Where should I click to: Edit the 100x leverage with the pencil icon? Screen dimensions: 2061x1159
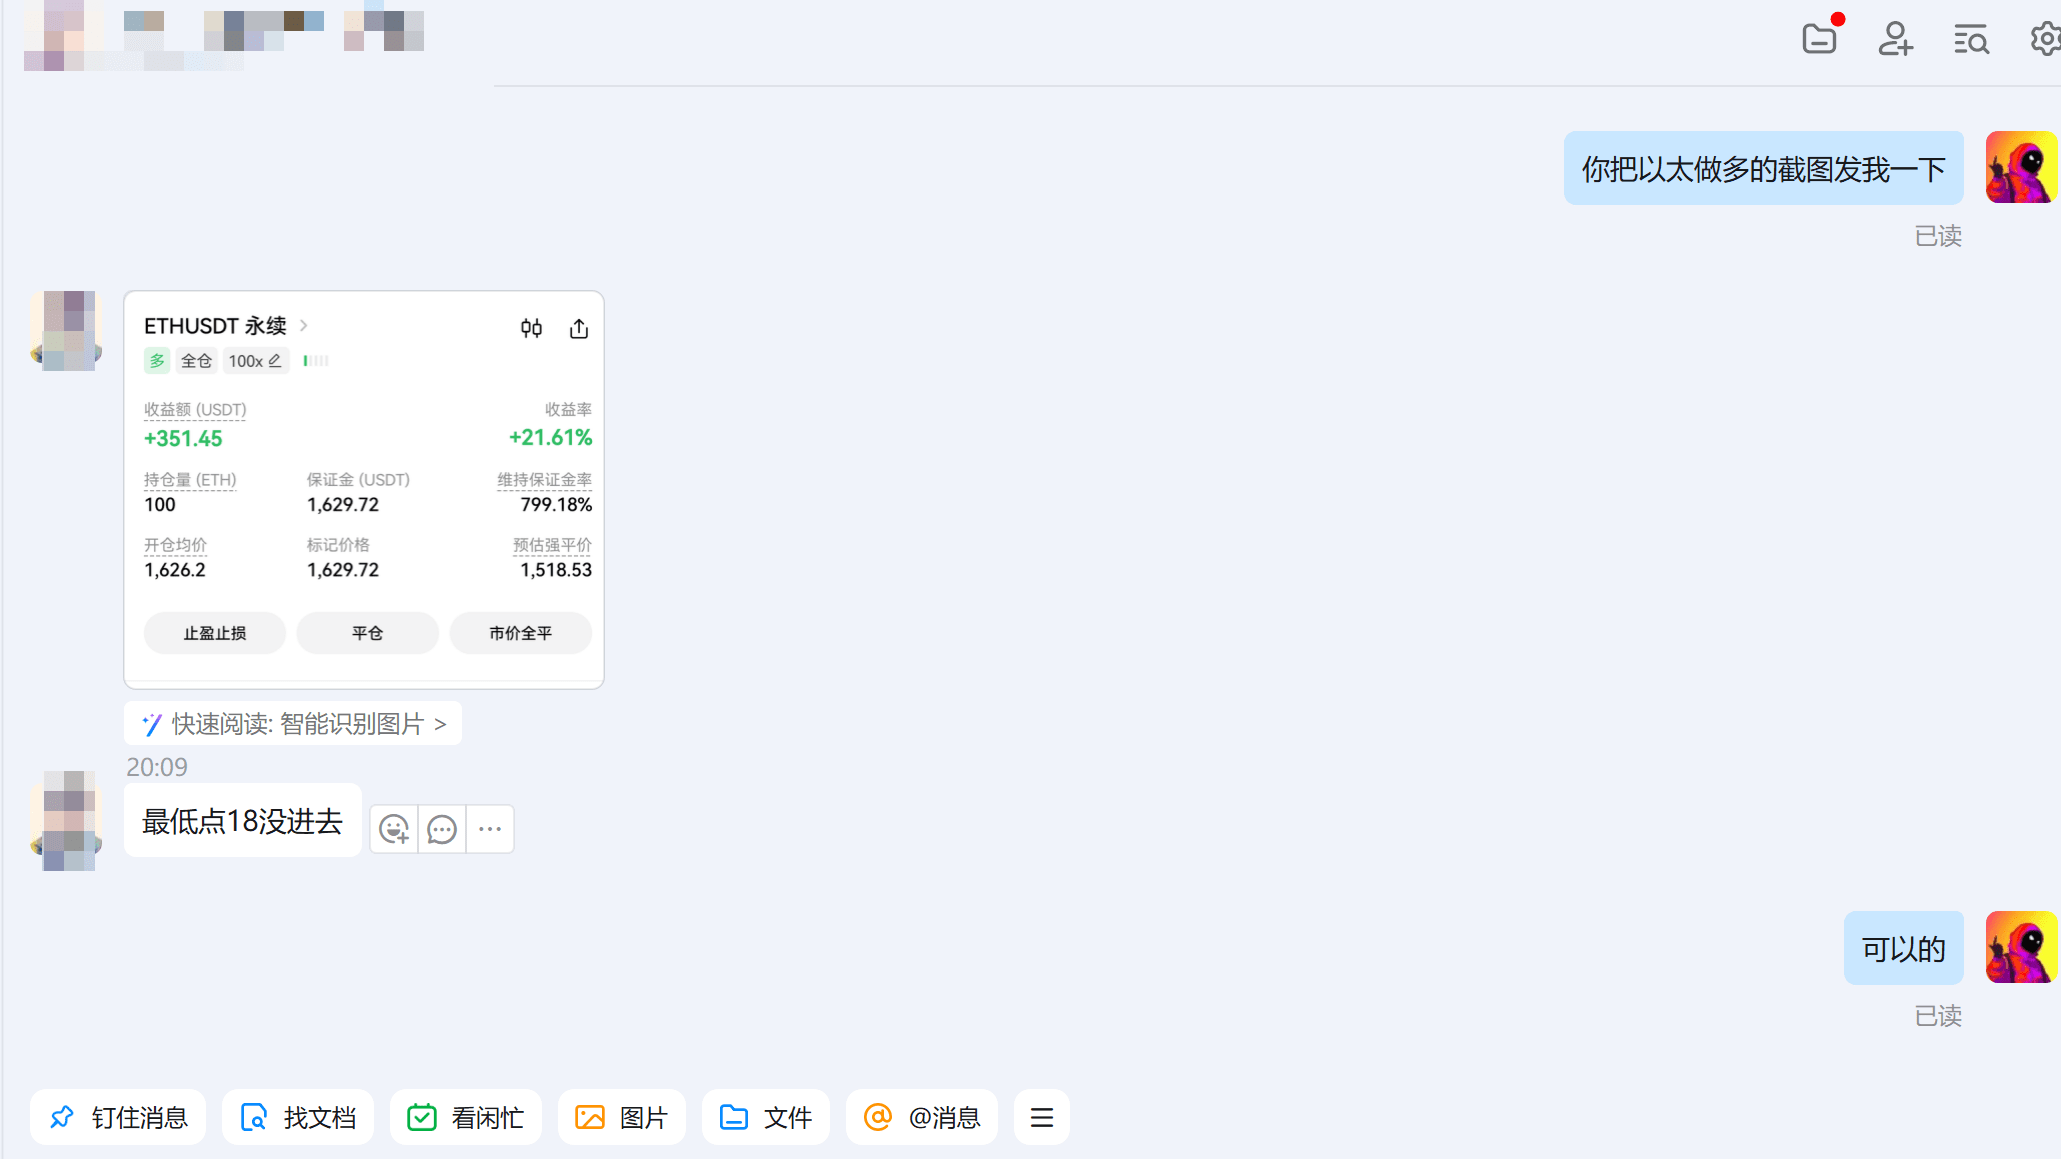276,360
